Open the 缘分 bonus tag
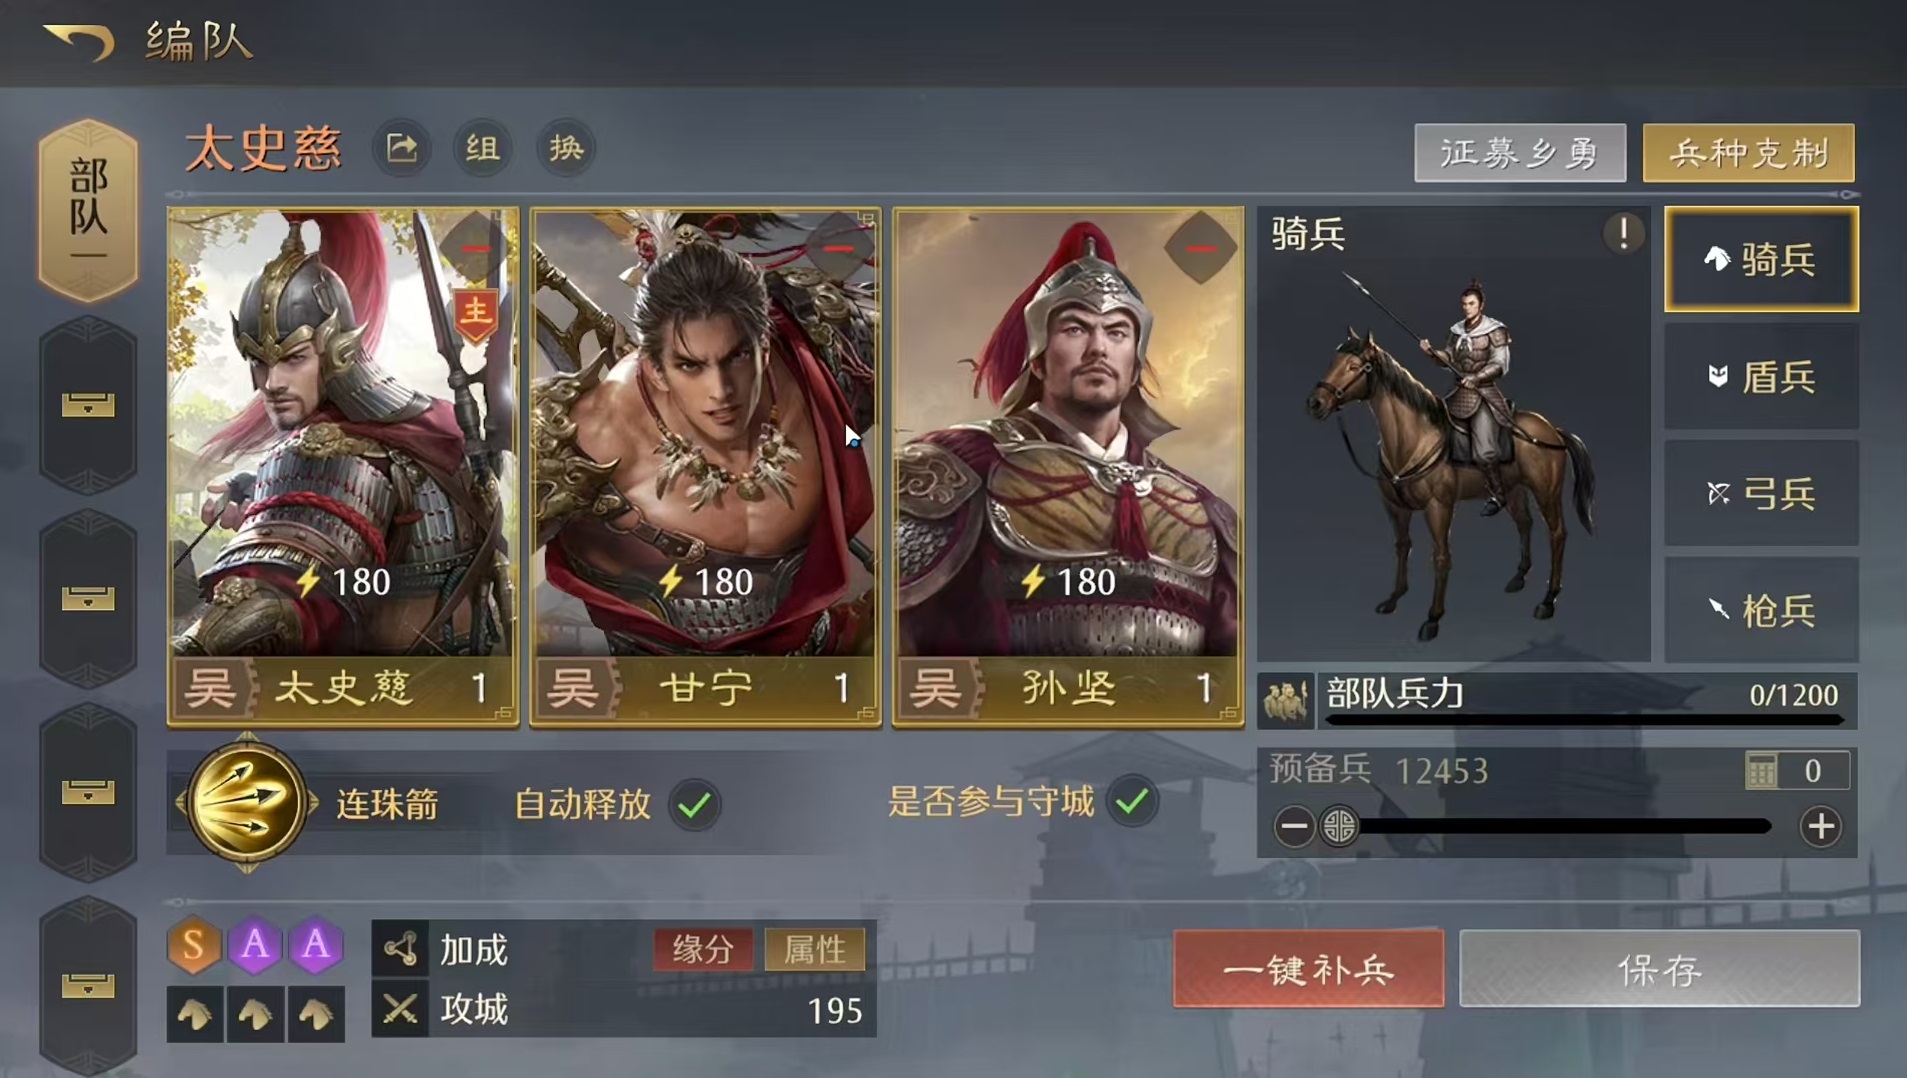This screenshot has width=1907, height=1078. [x=703, y=949]
